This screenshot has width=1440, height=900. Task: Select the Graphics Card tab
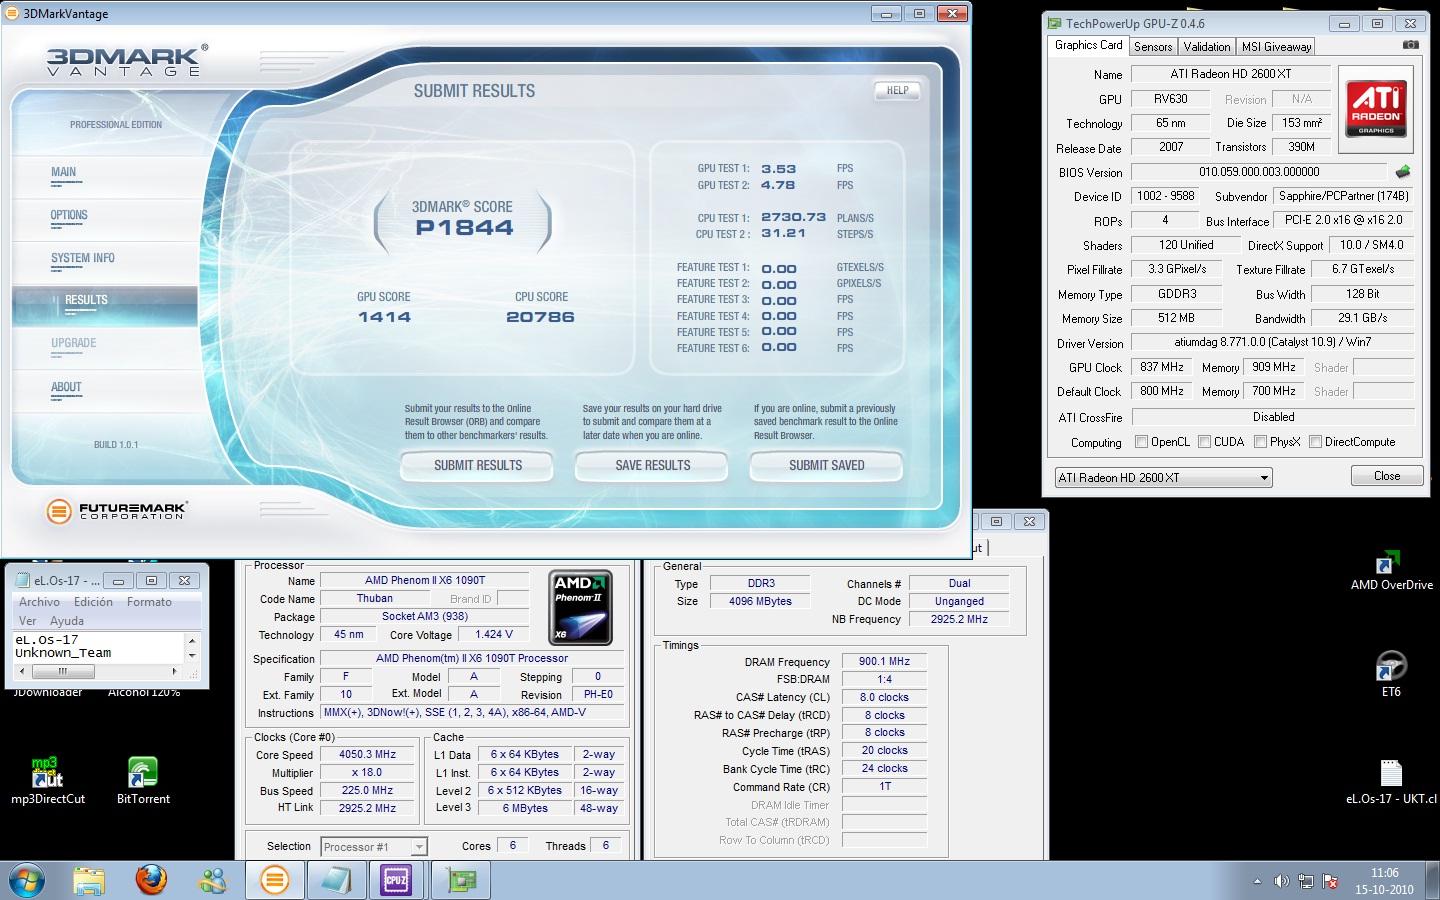coord(1088,45)
